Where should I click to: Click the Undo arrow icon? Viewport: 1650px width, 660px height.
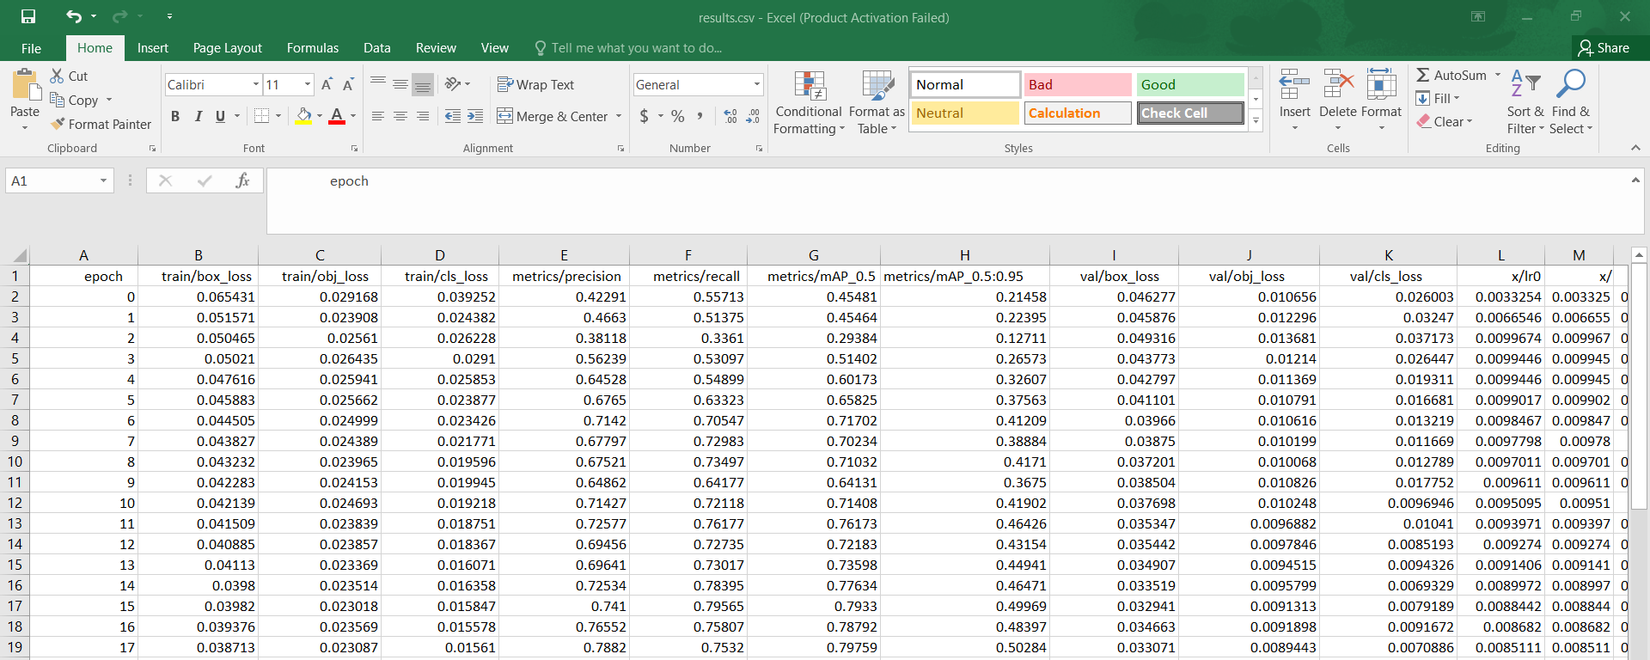(73, 17)
